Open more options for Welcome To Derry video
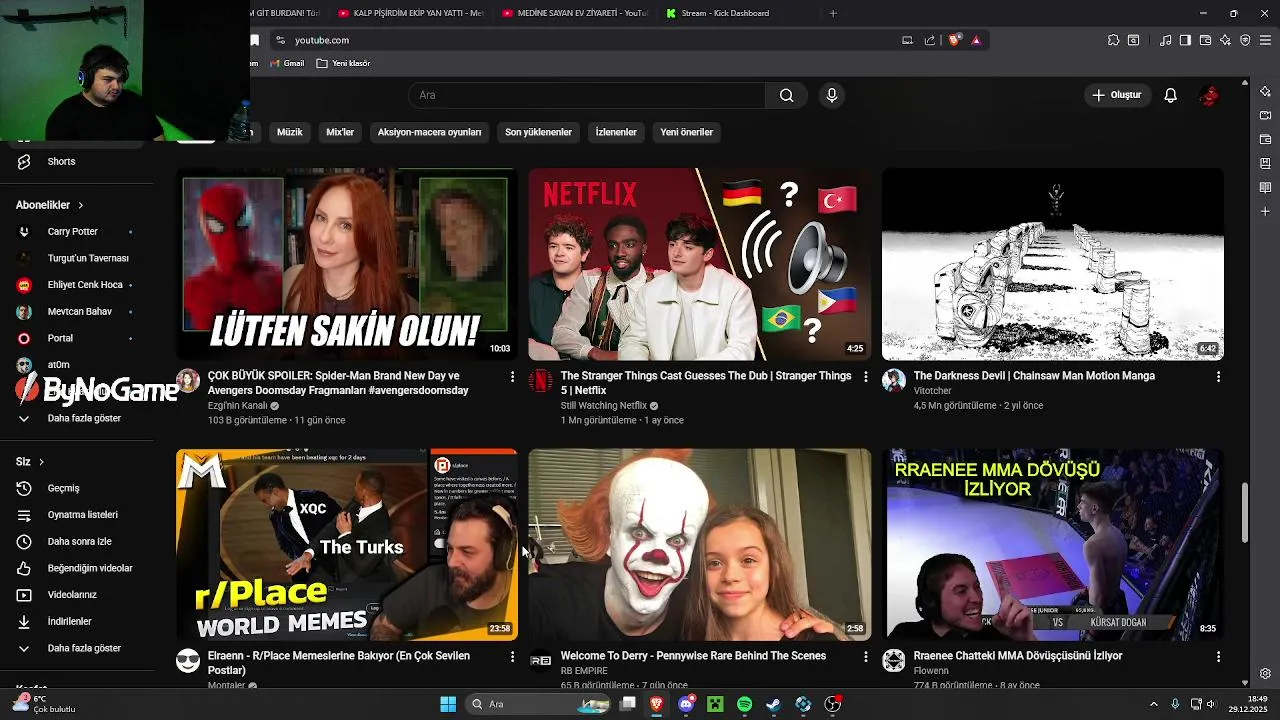Viewport: 1280px width, 720px height. 865,657
